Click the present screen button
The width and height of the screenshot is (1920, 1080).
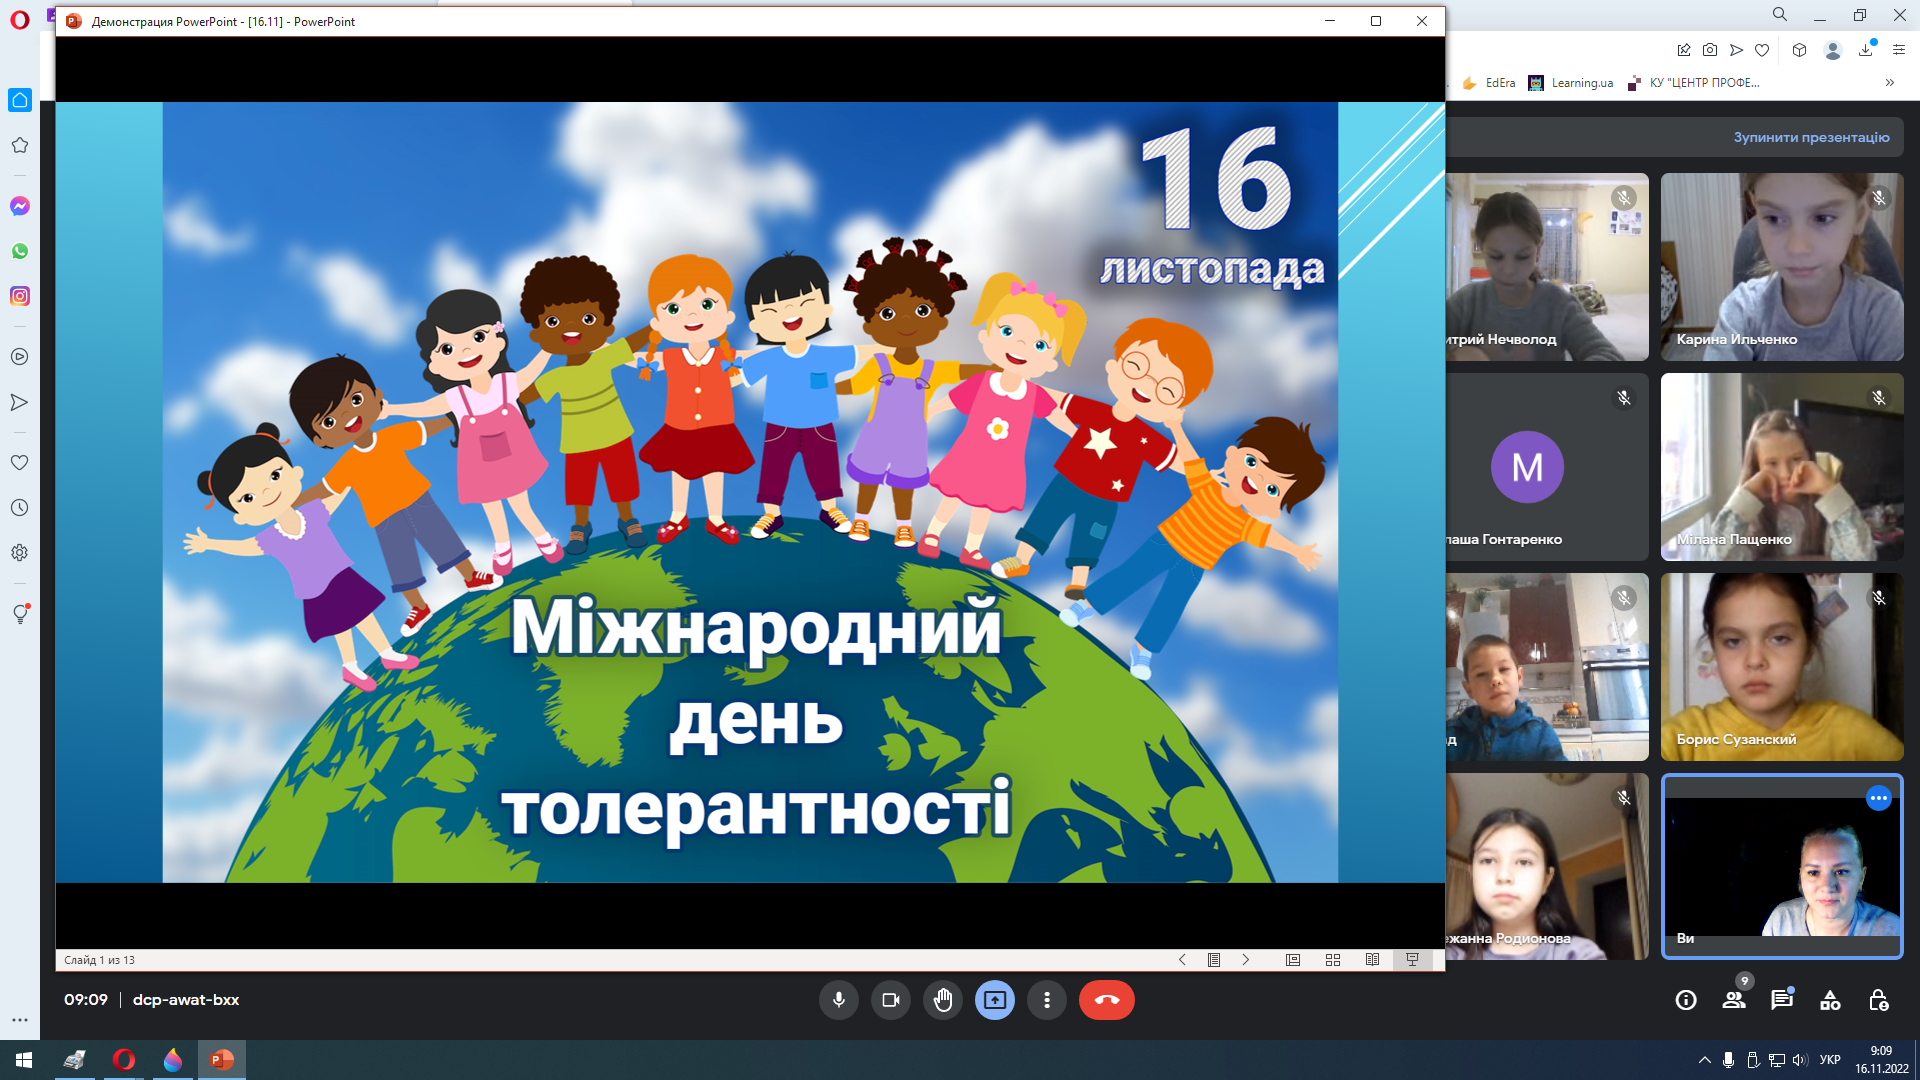pos(995,1000)
